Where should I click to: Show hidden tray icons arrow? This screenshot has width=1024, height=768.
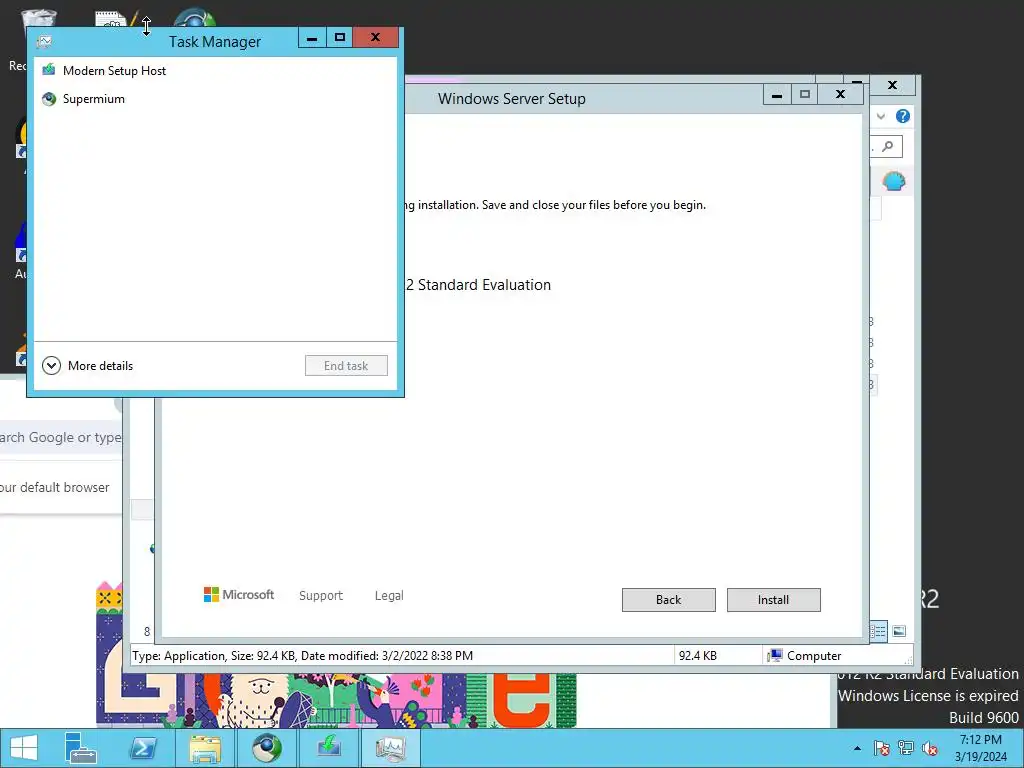[857, 748]
